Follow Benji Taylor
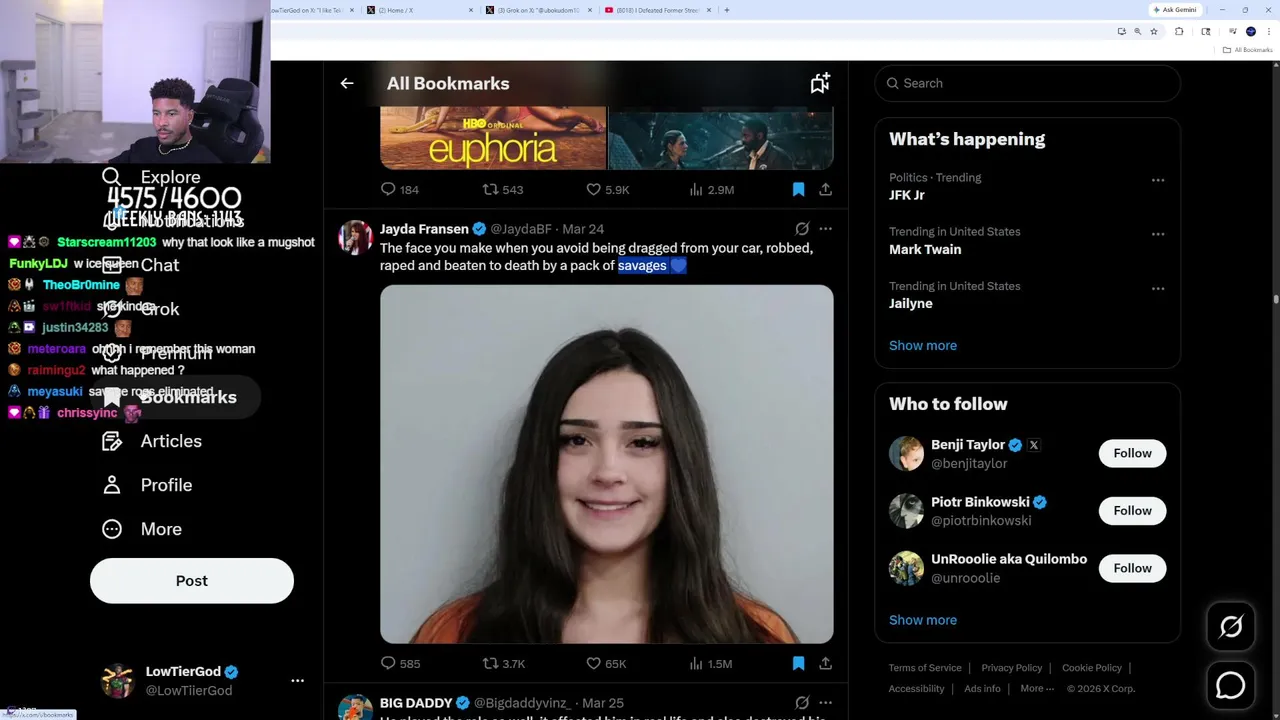This screenshot has width=1280, height=720. (1132, 453)
